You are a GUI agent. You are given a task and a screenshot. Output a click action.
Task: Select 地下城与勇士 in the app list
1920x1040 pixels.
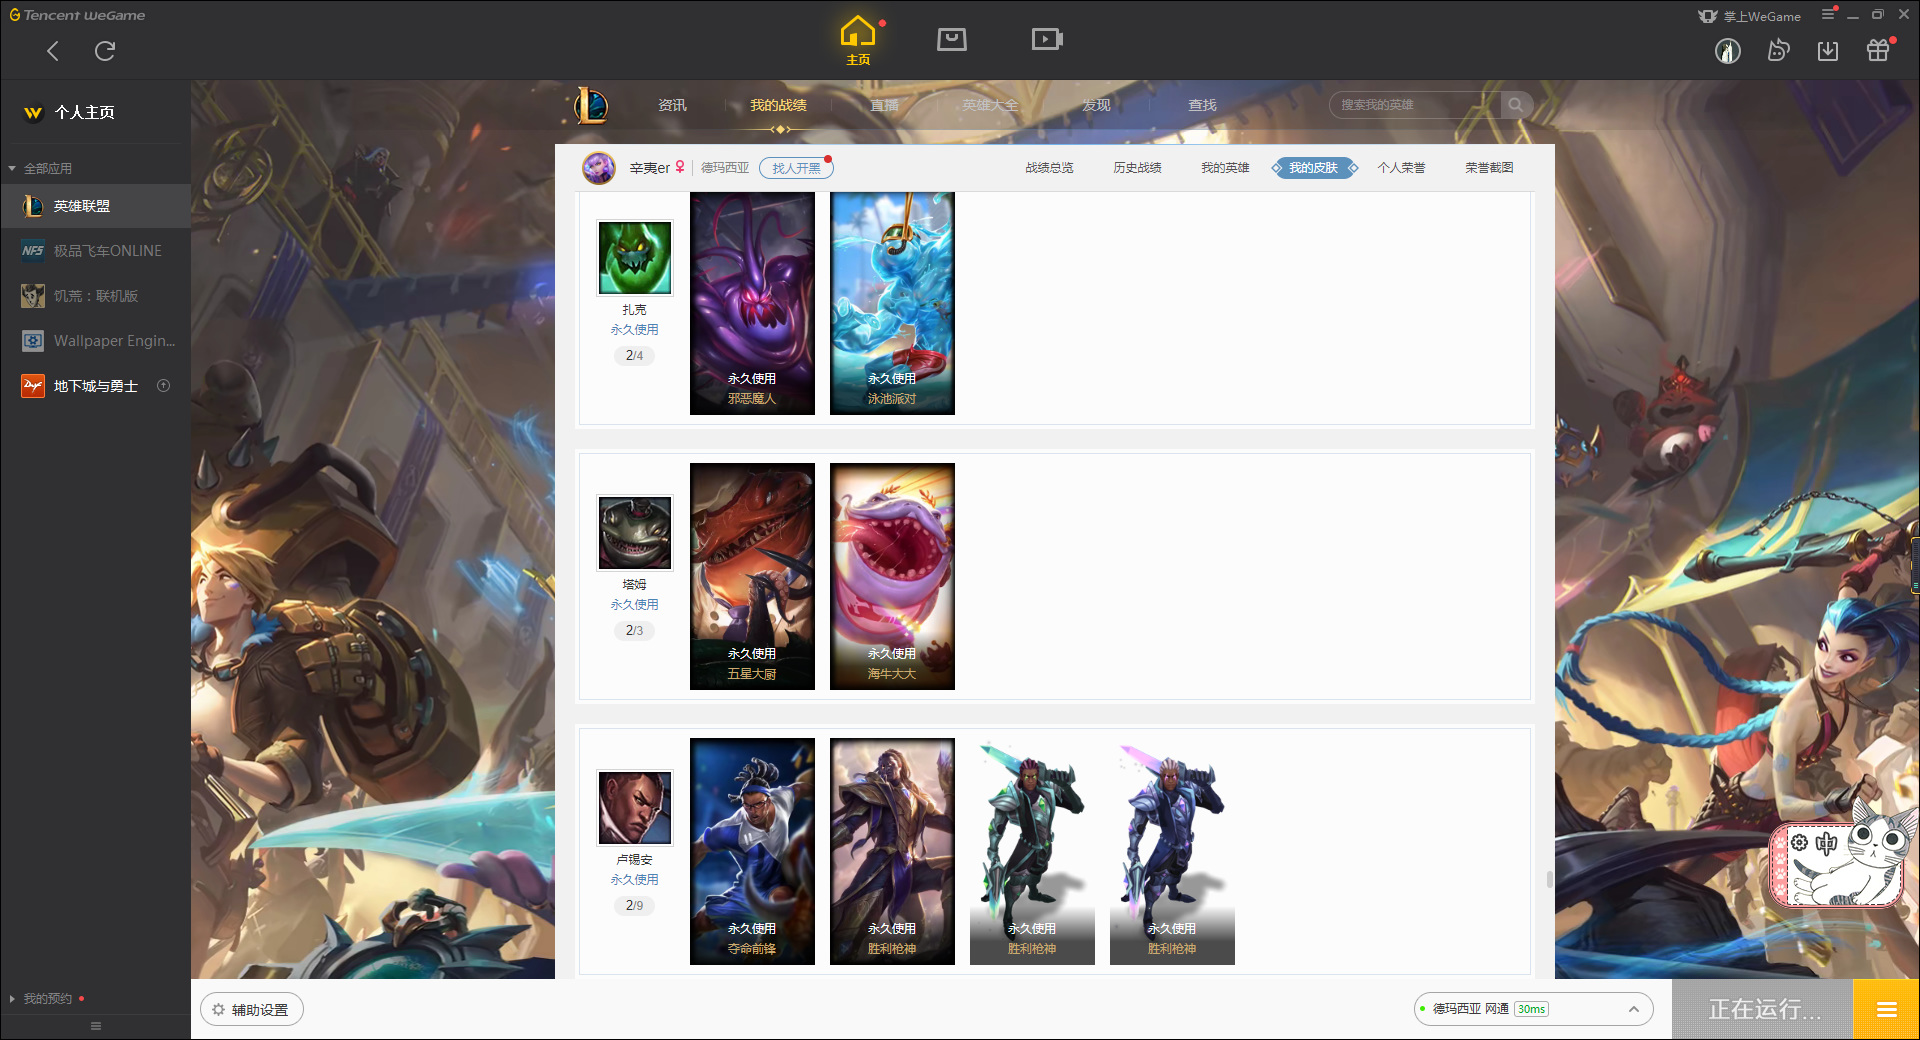(x=95, y=386)
